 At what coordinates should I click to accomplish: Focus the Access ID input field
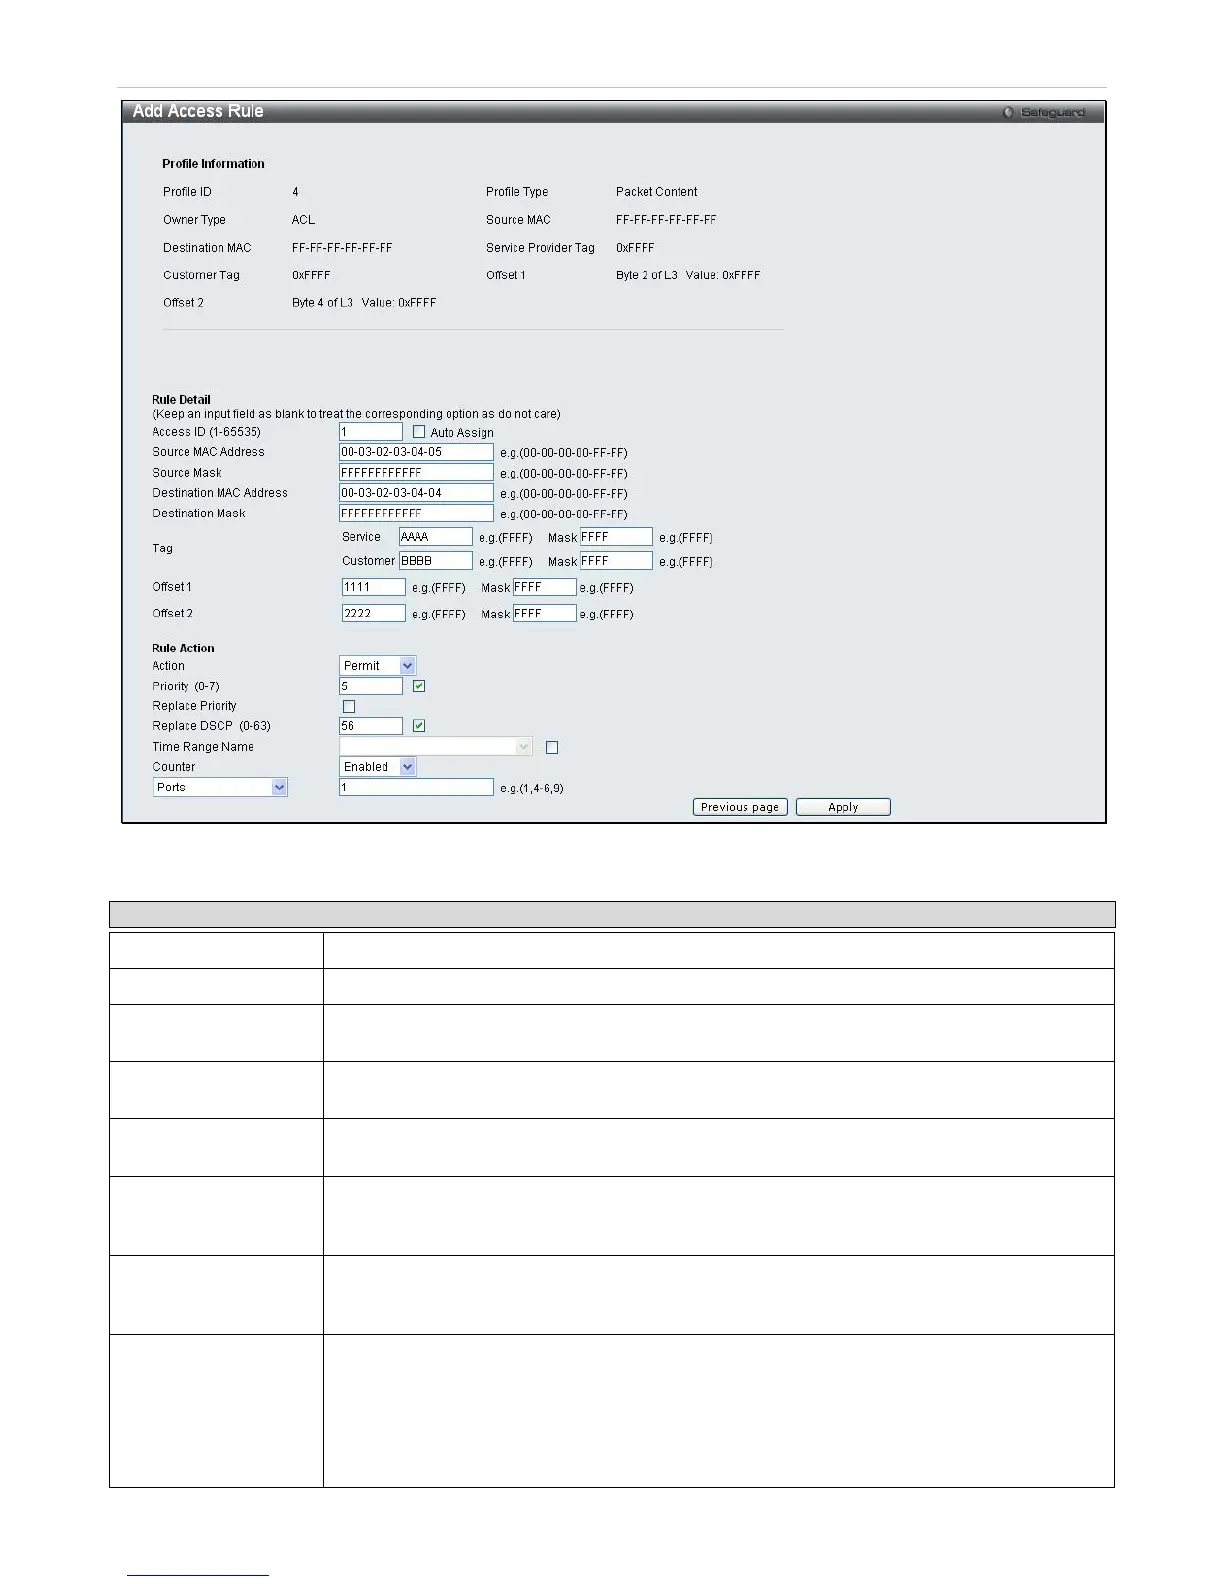click(x=371, y=432)
